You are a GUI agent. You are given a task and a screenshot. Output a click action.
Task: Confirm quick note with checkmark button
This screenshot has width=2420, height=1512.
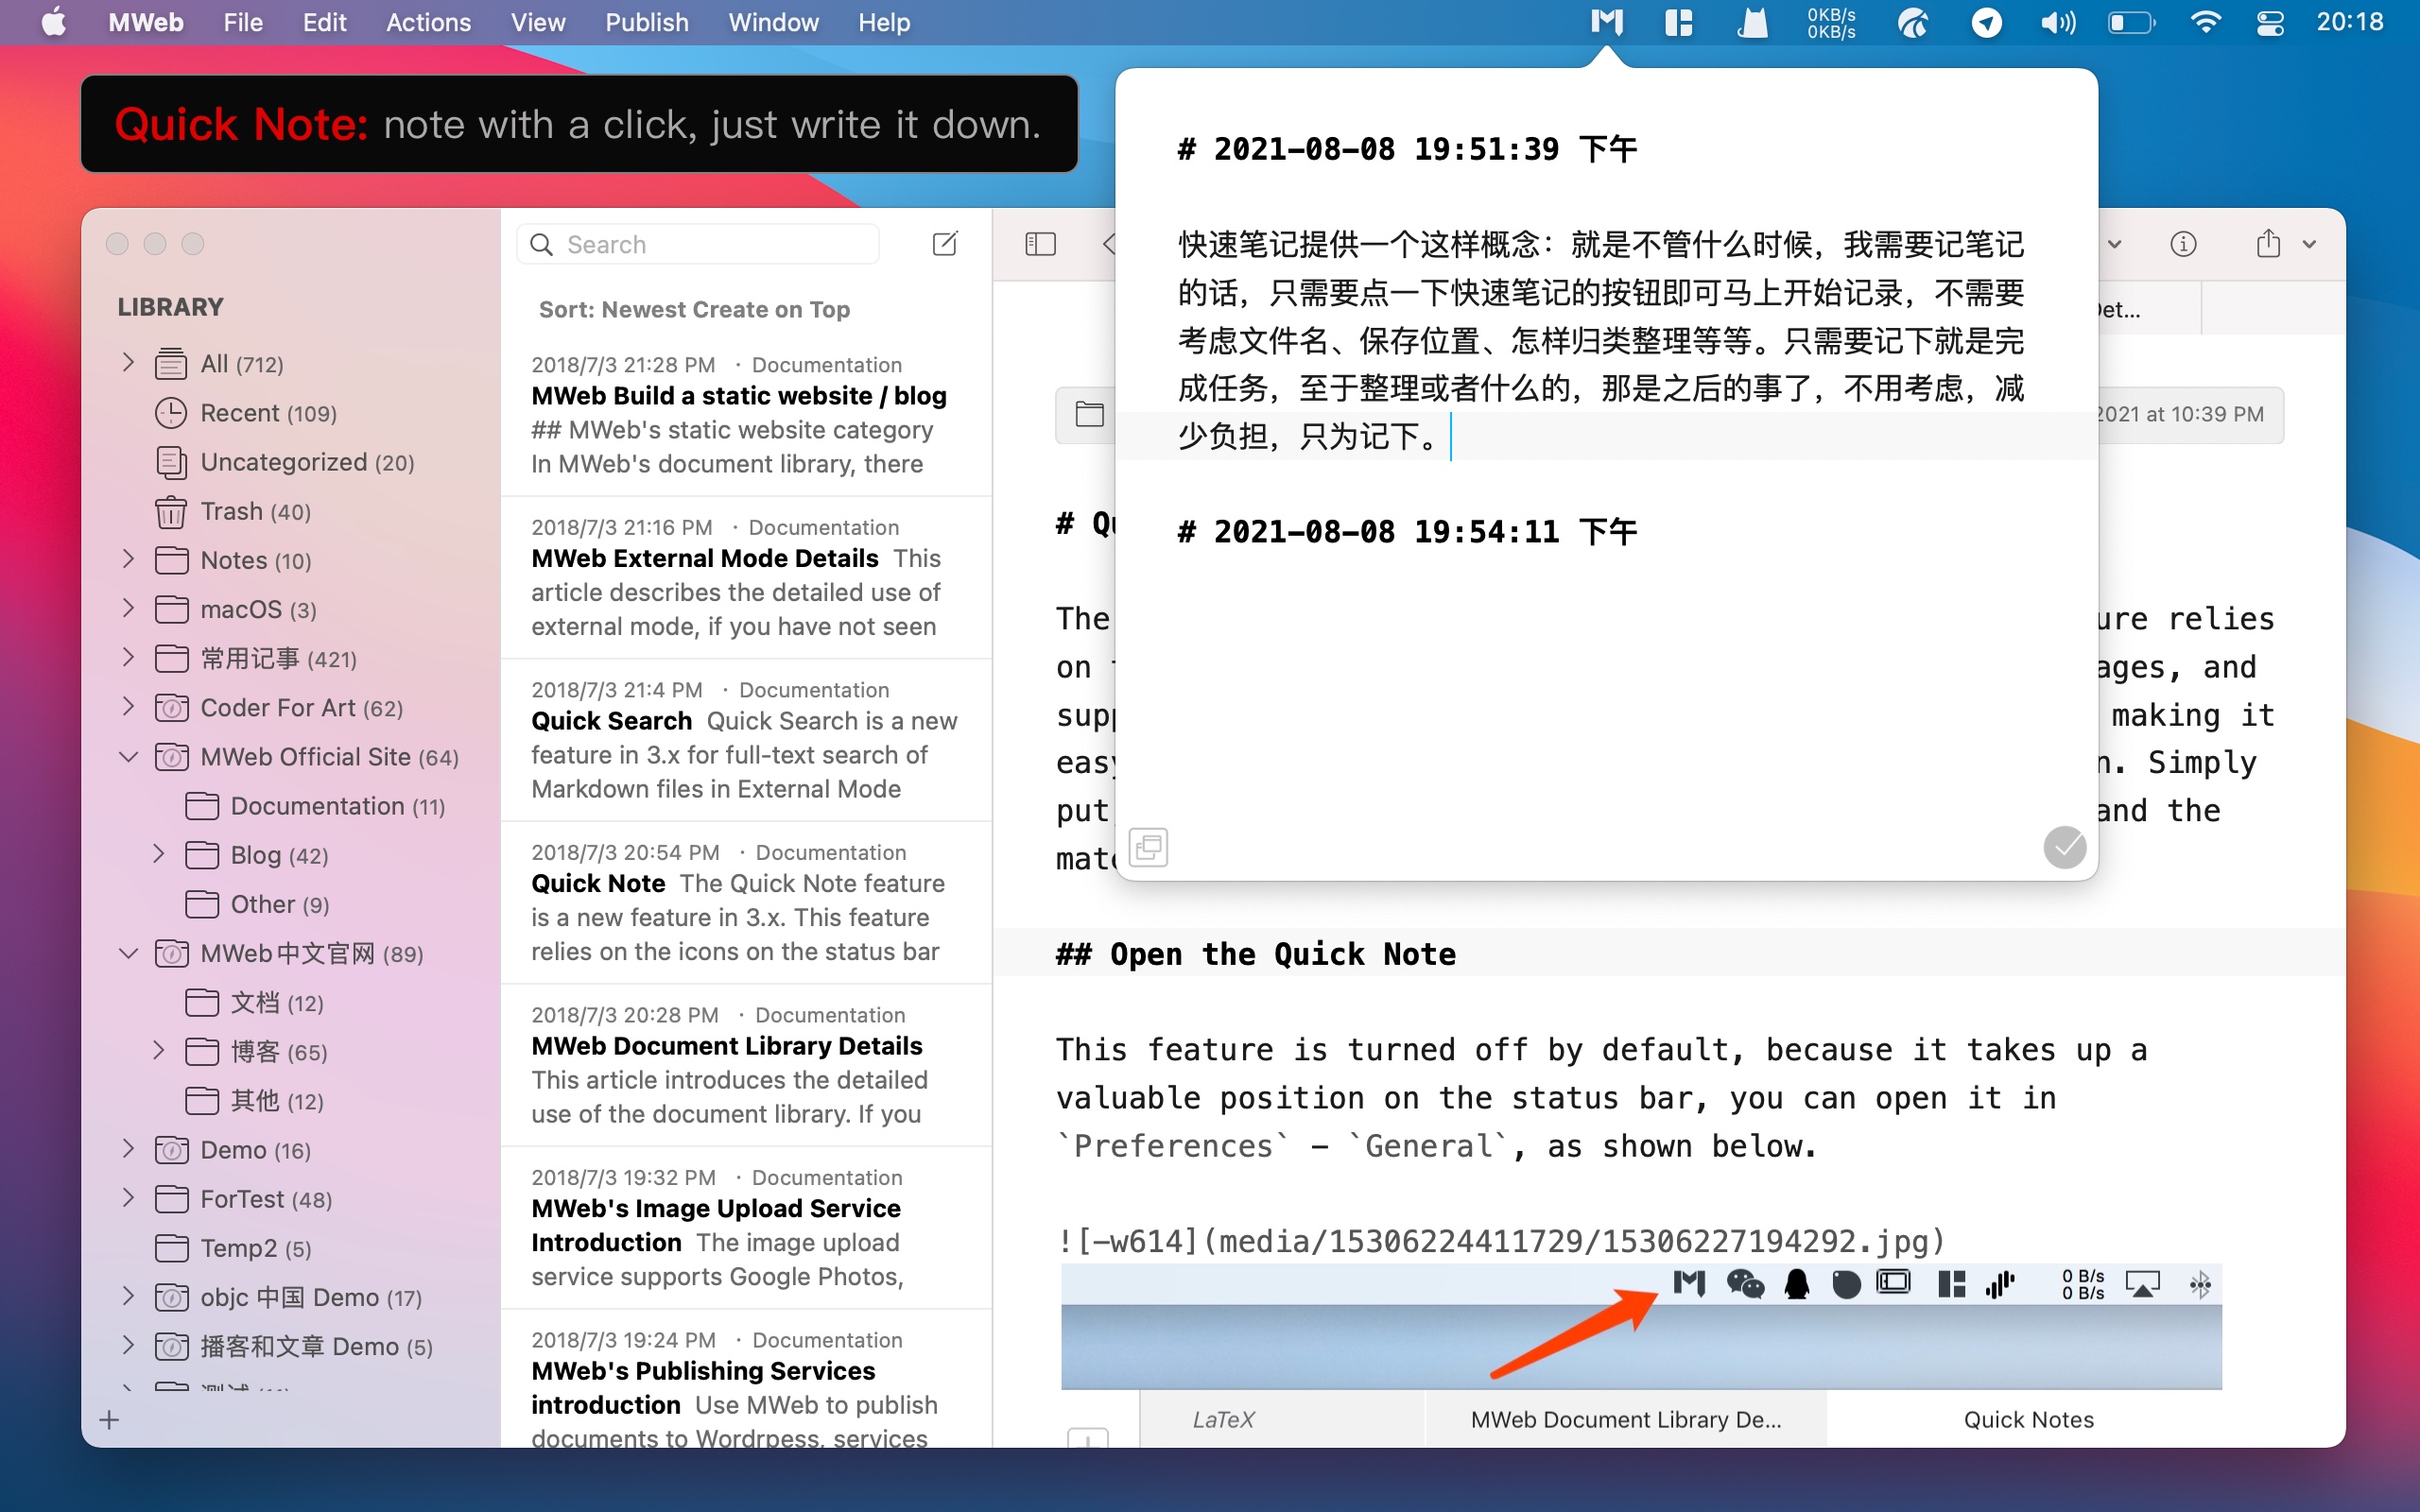pyautogui.click(x=2064, y=847)
